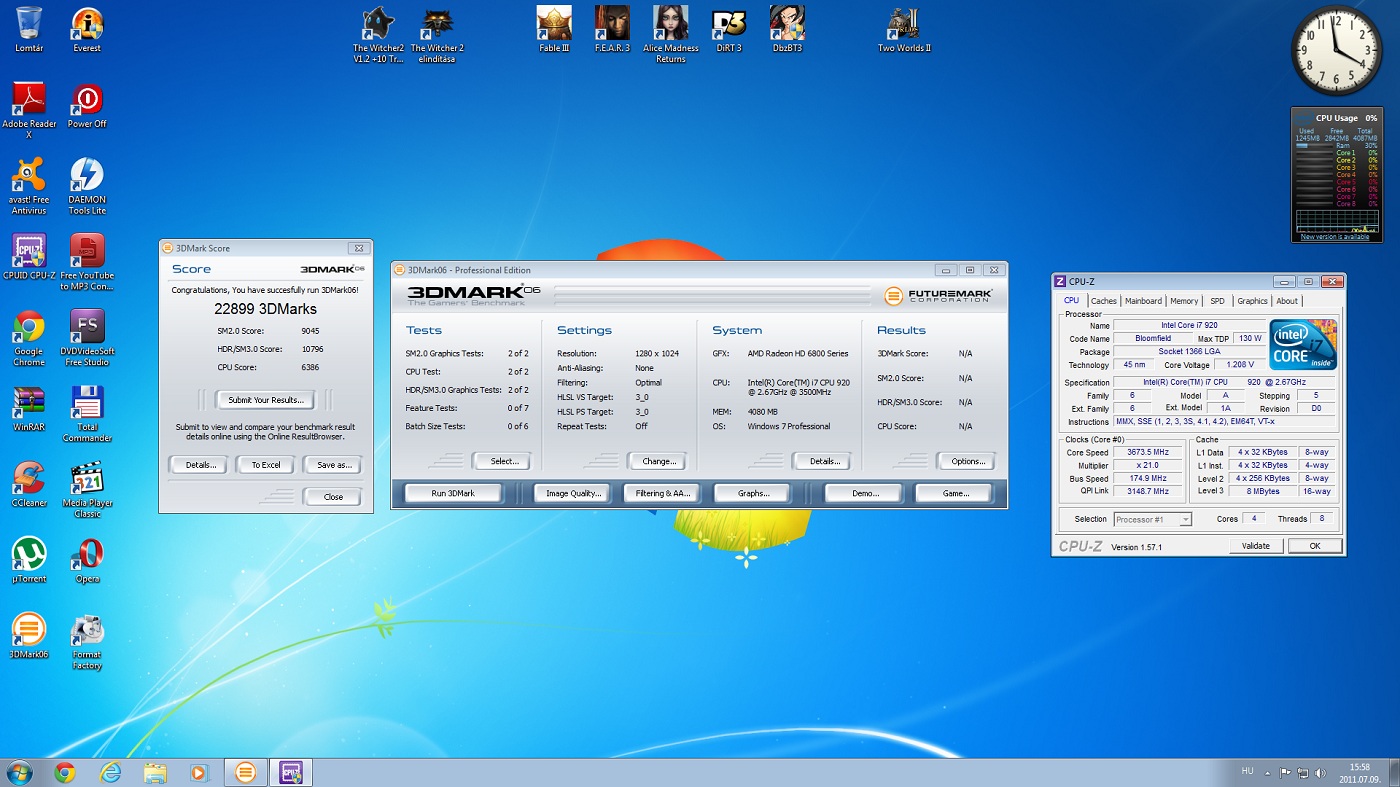1400x787 pixels.
Task: Click the Windows Start button
Action: (x=19, y=772)
